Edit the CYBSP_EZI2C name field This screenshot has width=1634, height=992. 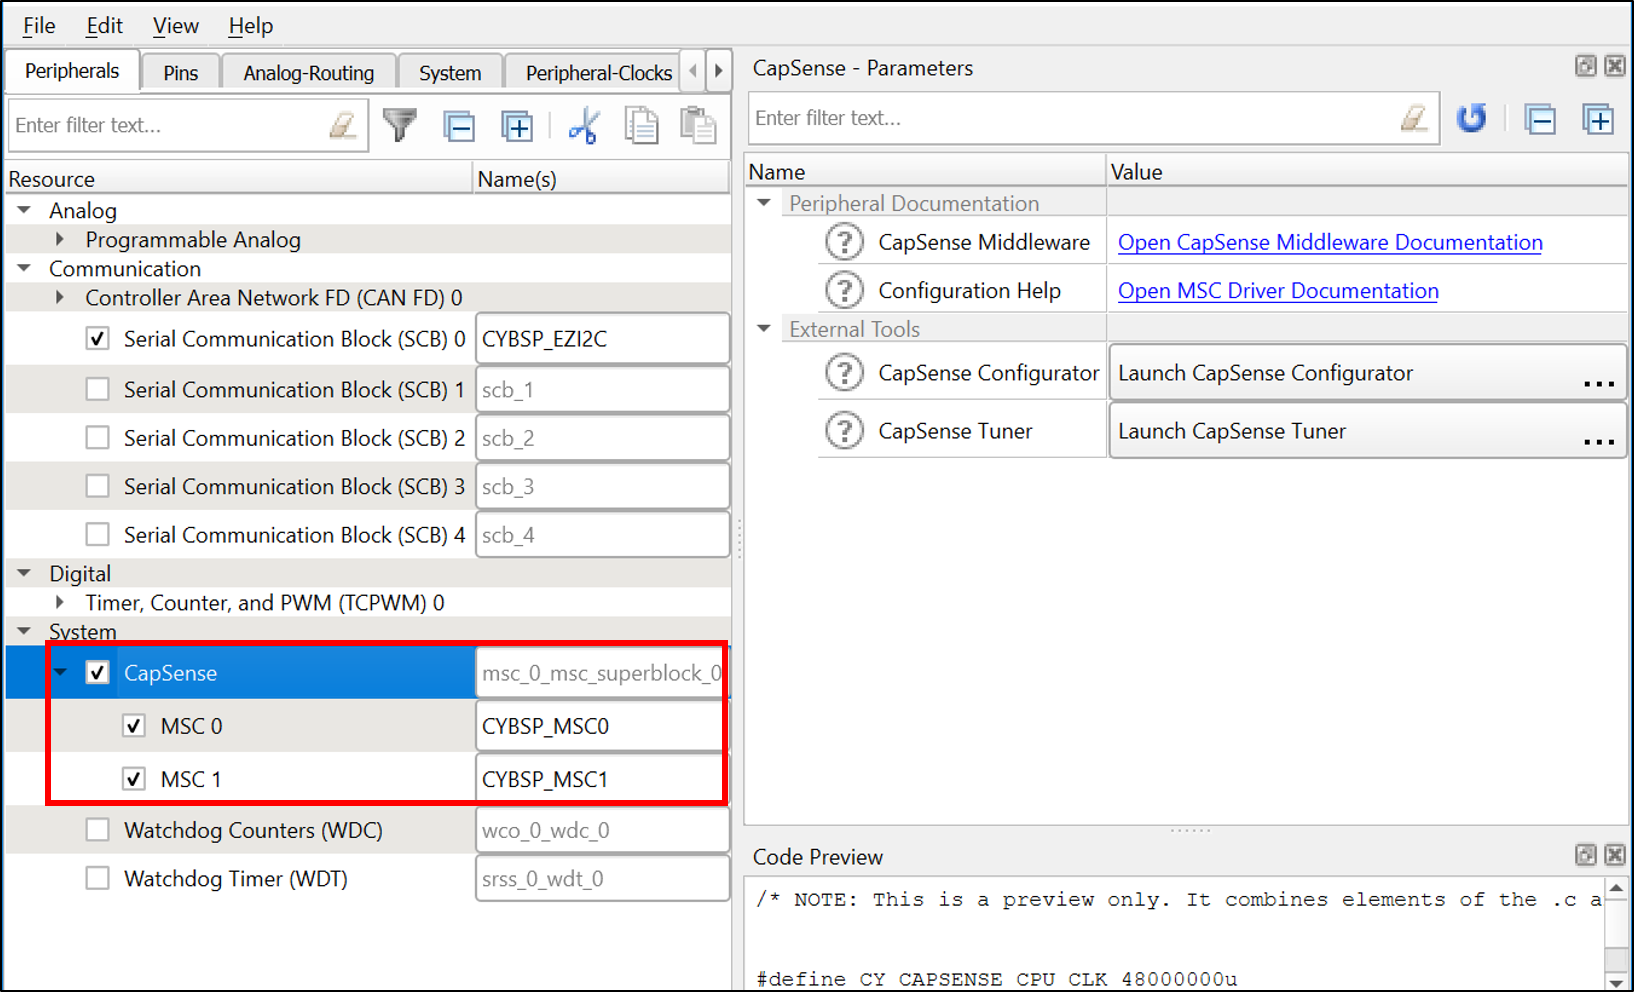pyautogui.click(x=602, y=339)
